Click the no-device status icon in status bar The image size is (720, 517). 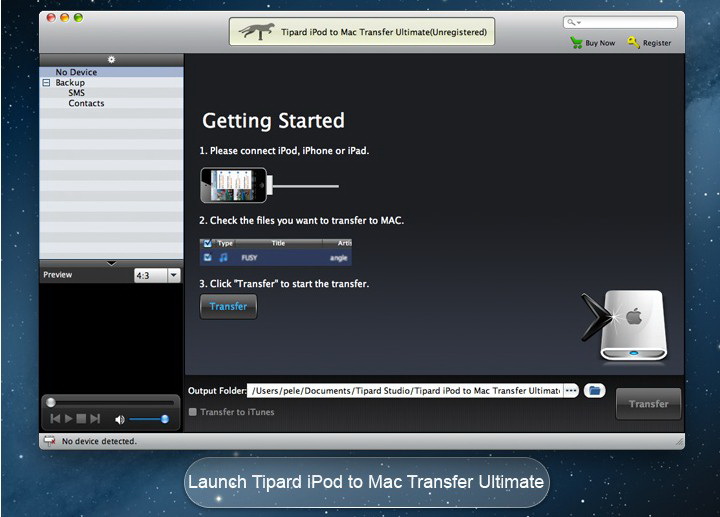49,441
